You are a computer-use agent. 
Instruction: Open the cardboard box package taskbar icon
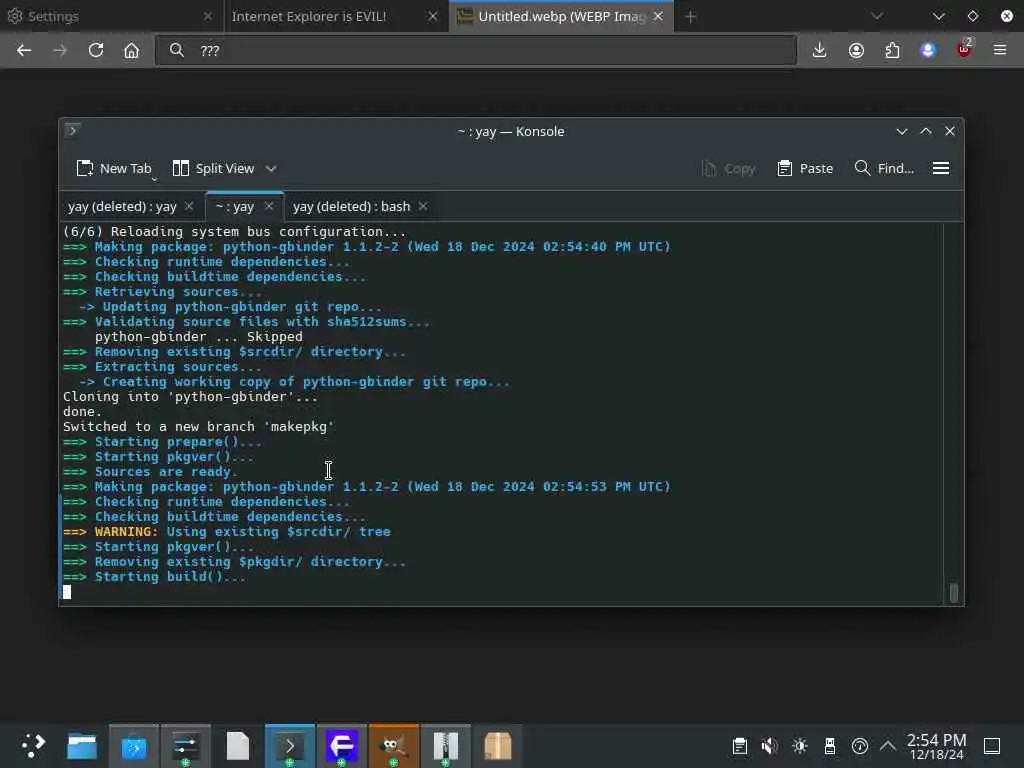pos(498,745)
